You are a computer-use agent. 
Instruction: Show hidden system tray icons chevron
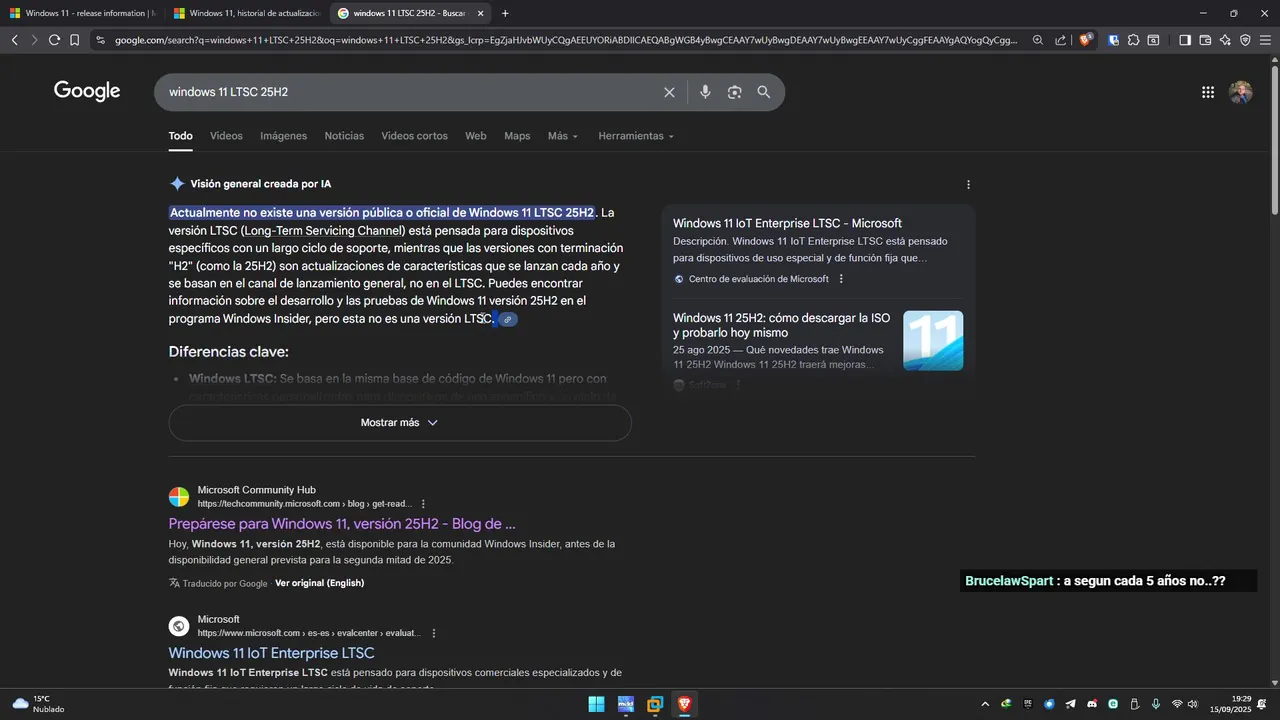(x=985, y=704)
